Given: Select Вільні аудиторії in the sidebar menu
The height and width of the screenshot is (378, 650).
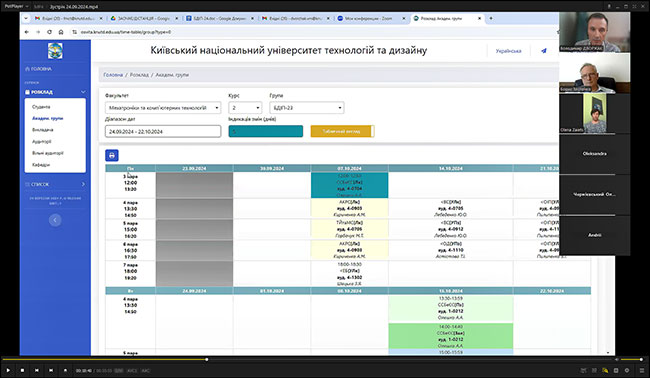Looking at the screenshot, I should 48,153.
